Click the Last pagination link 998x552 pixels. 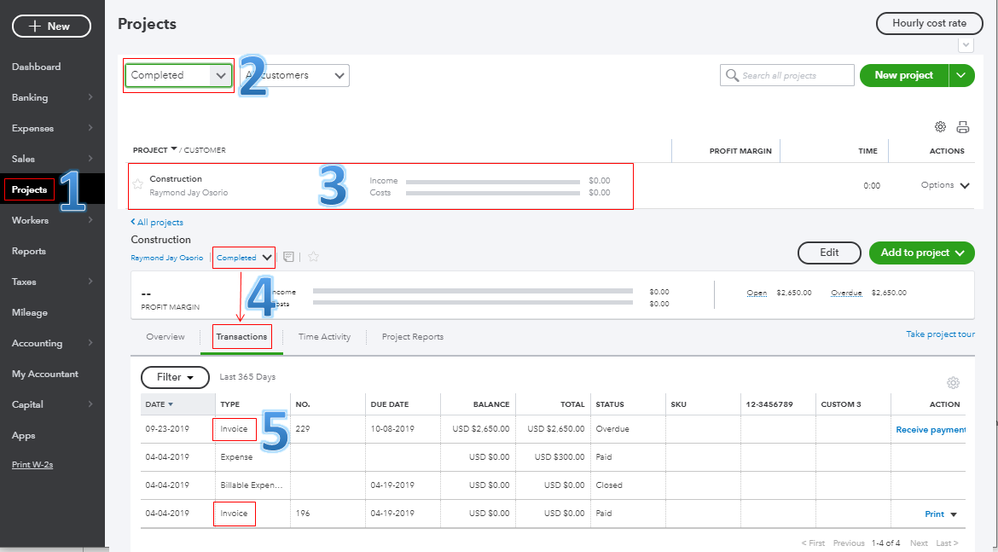click(946, 543)
